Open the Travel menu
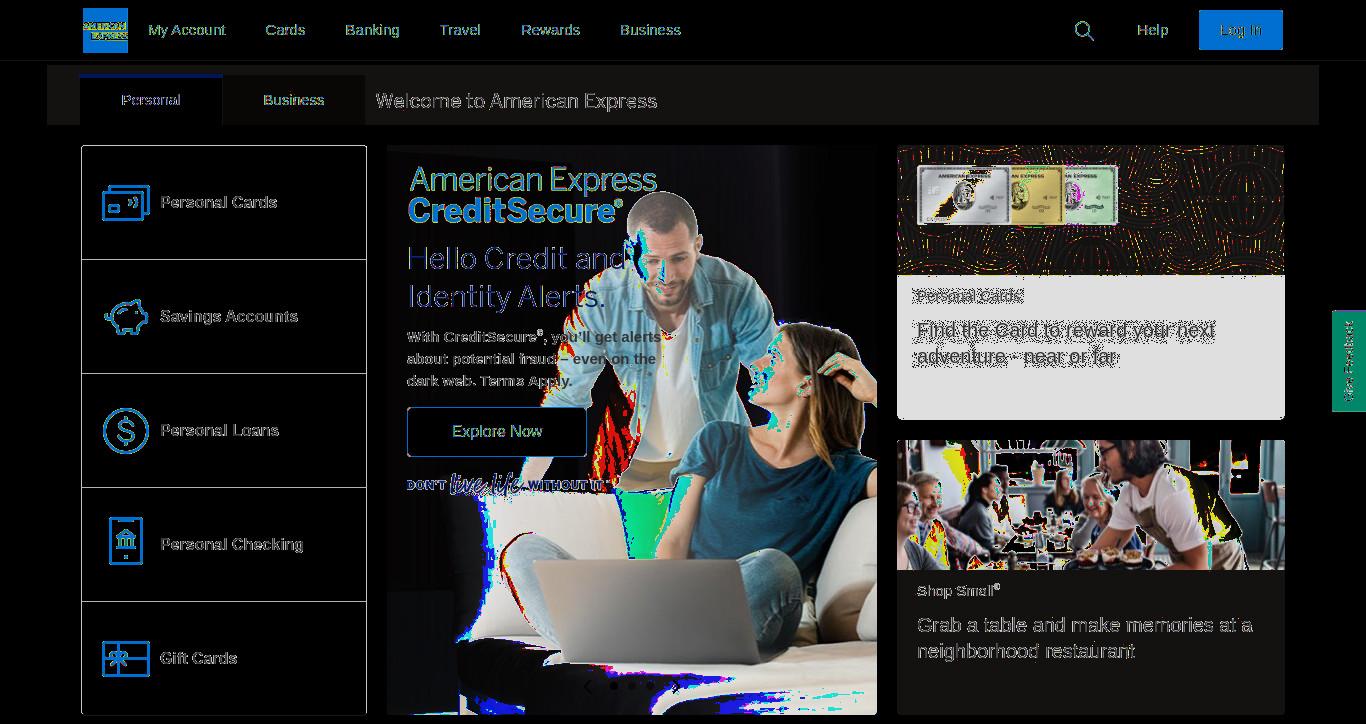This screenshot has height=724, width=1366. pyautogui.click(x=460, y=30)
